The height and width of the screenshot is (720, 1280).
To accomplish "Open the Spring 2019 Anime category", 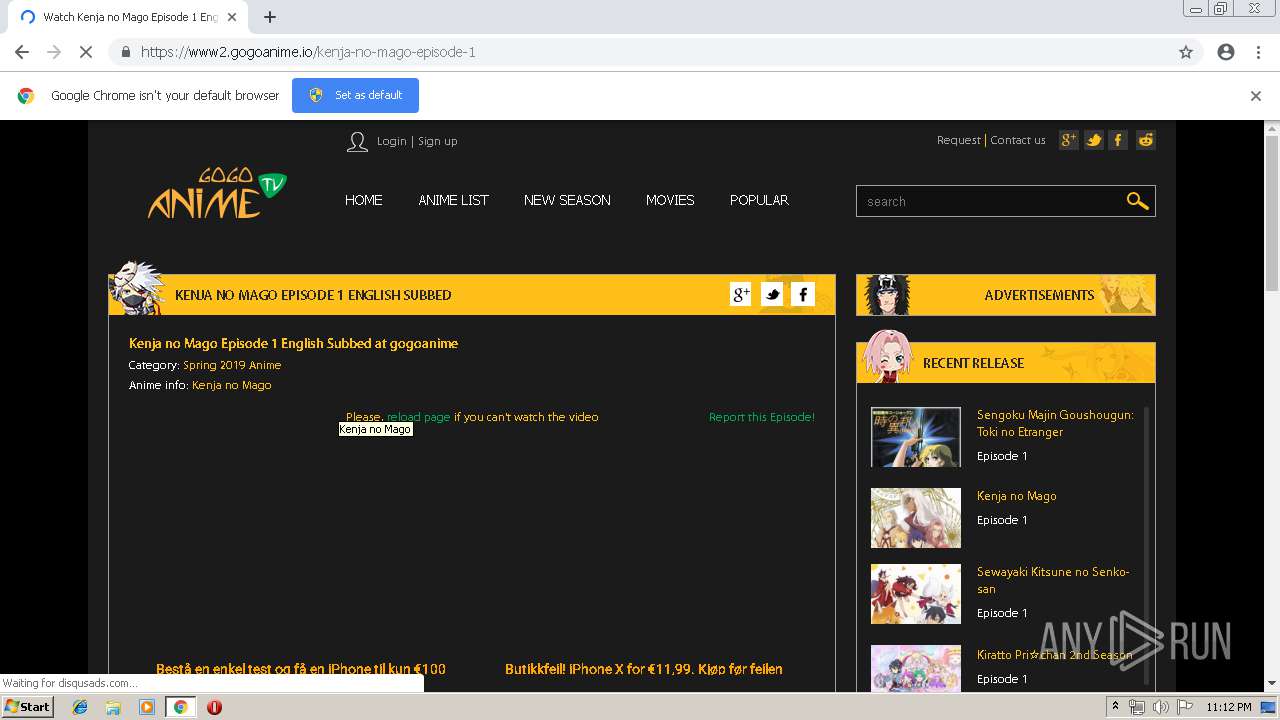I will (x=232, y=365).
